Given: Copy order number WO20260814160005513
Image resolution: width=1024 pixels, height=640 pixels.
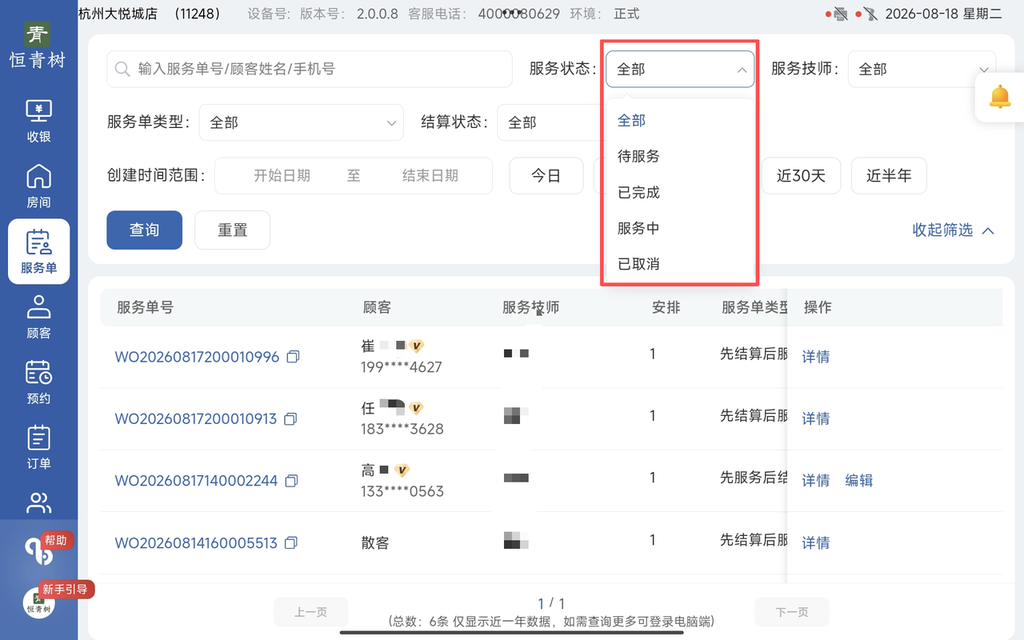Looking at the screenshot, I should pyautogui.click(x=291, y=543).
